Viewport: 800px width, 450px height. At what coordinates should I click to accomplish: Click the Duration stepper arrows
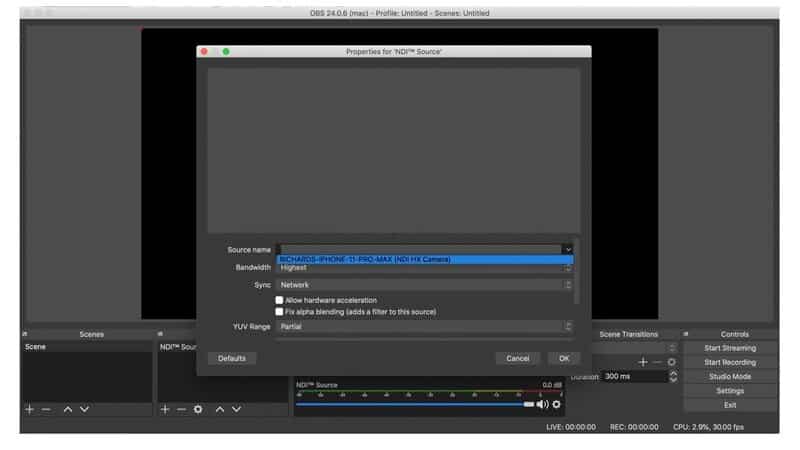point(673,377)
